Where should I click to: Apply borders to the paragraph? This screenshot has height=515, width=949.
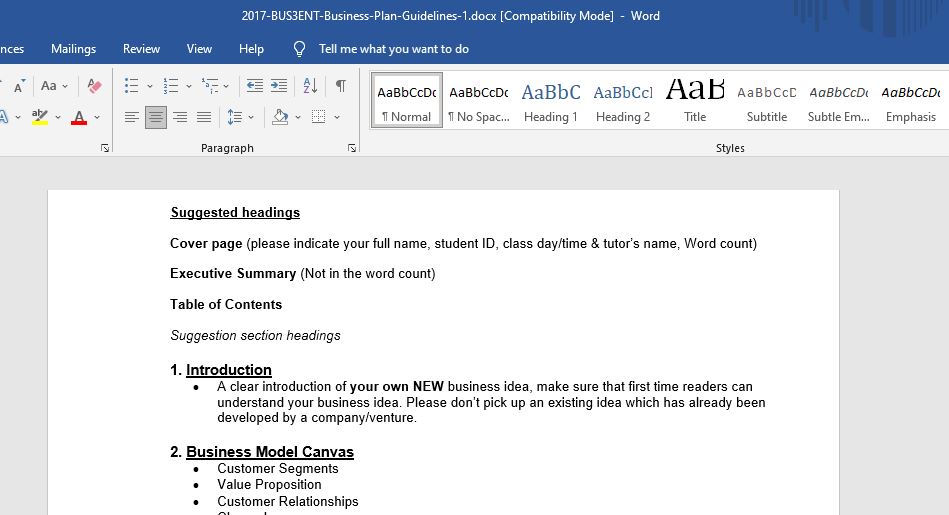(318, 117)
